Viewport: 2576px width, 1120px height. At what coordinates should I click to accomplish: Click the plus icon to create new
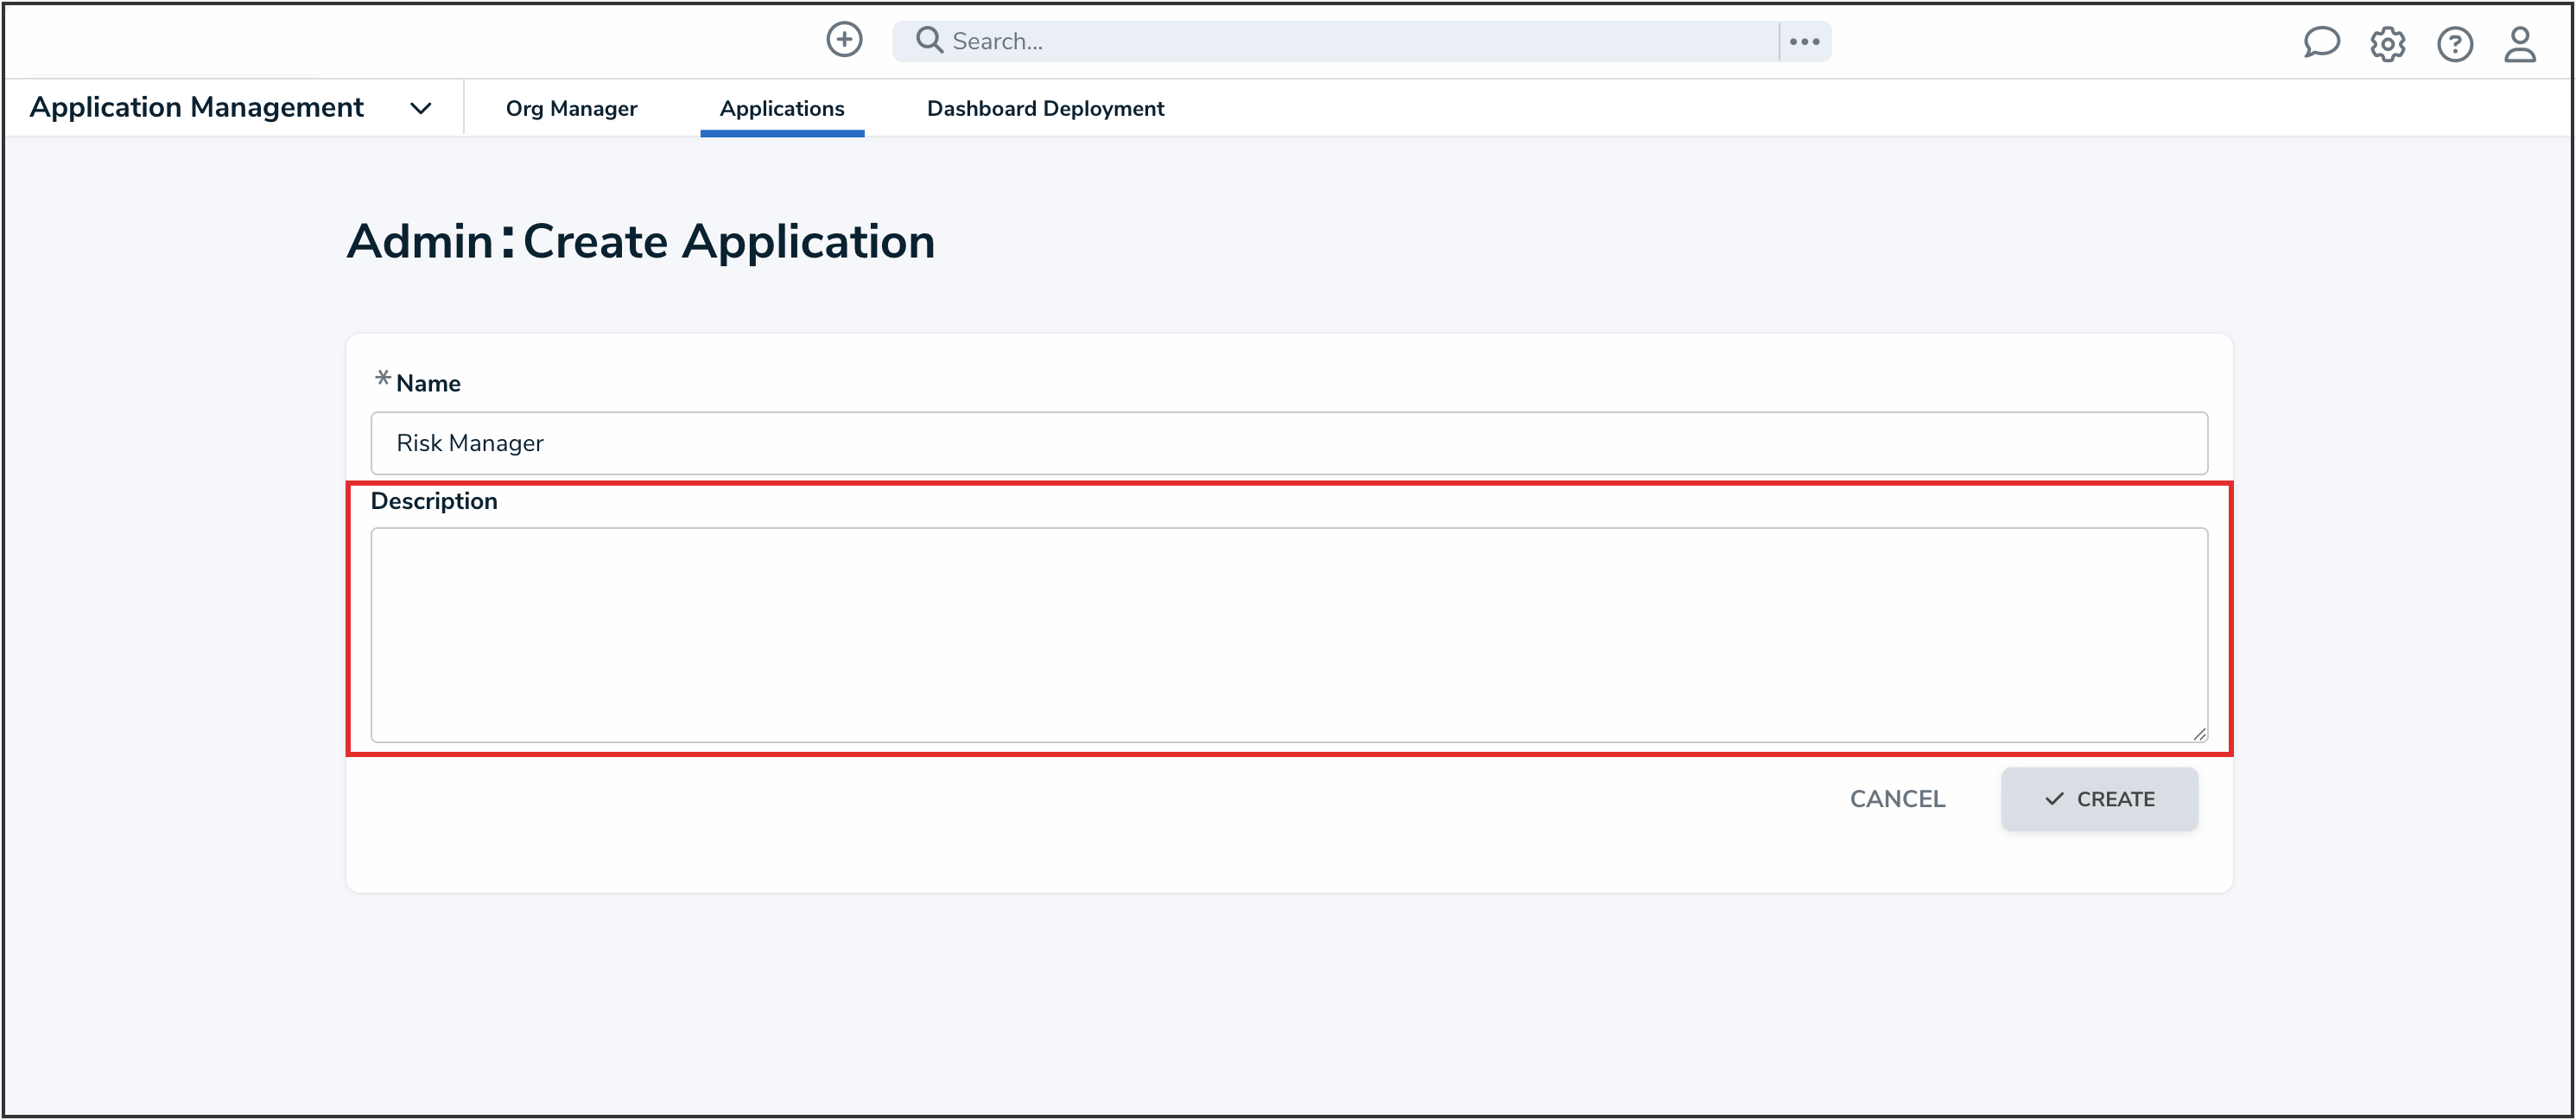tap(844, 39)
